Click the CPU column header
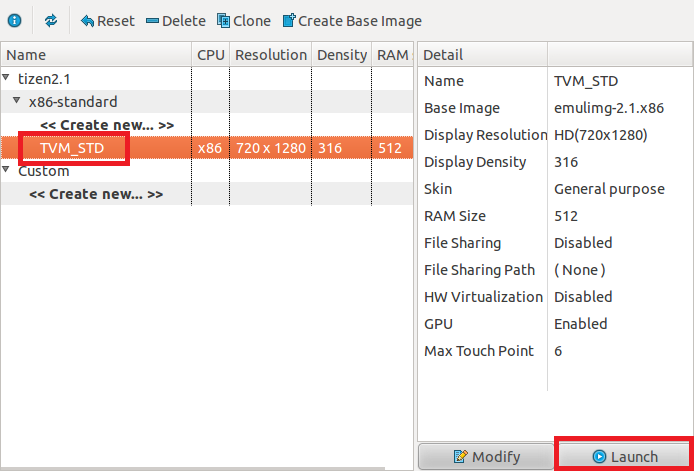This screenshot has height=471, width=694. coord(211,55)
